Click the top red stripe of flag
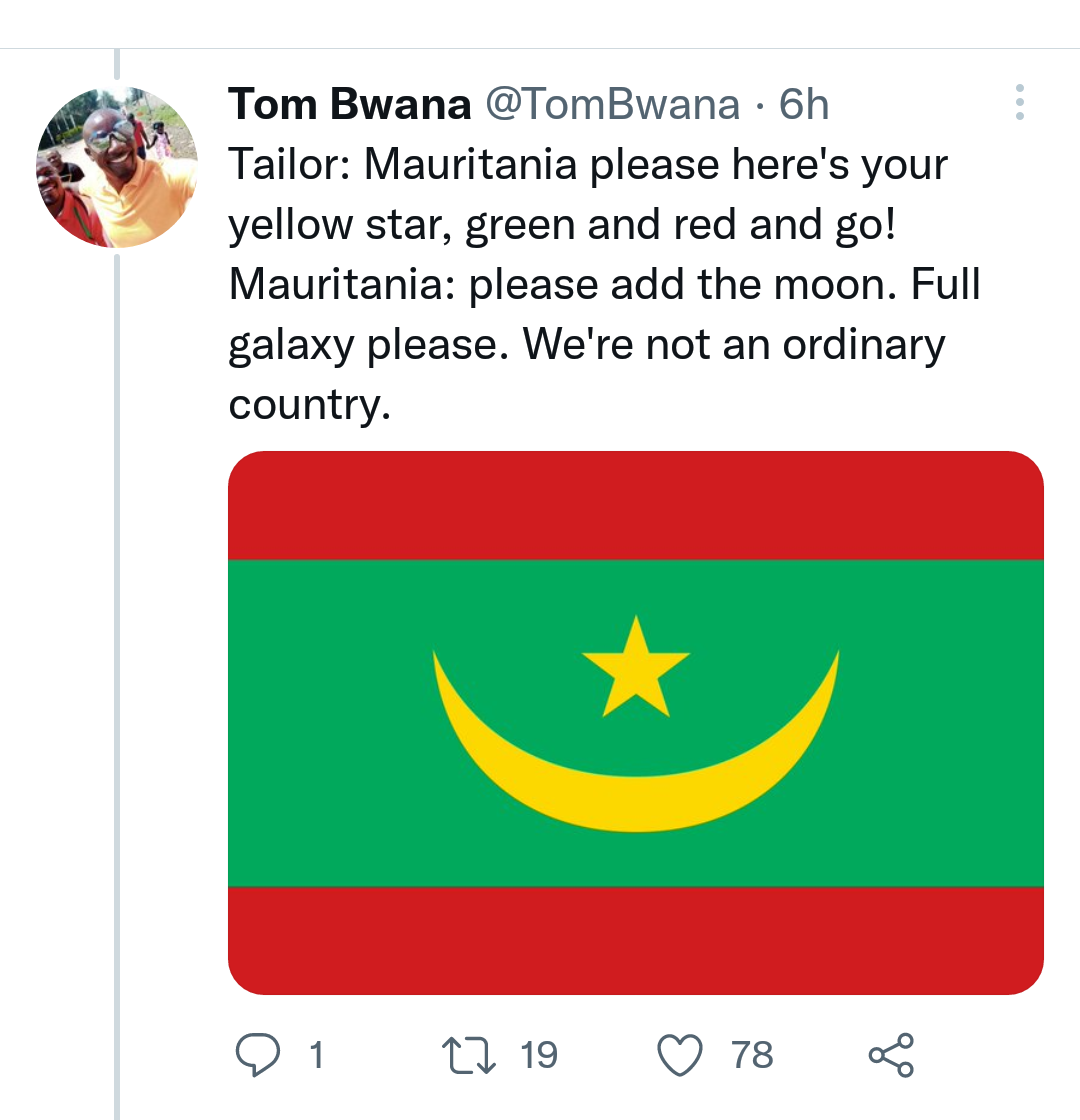 pos(636,505)
